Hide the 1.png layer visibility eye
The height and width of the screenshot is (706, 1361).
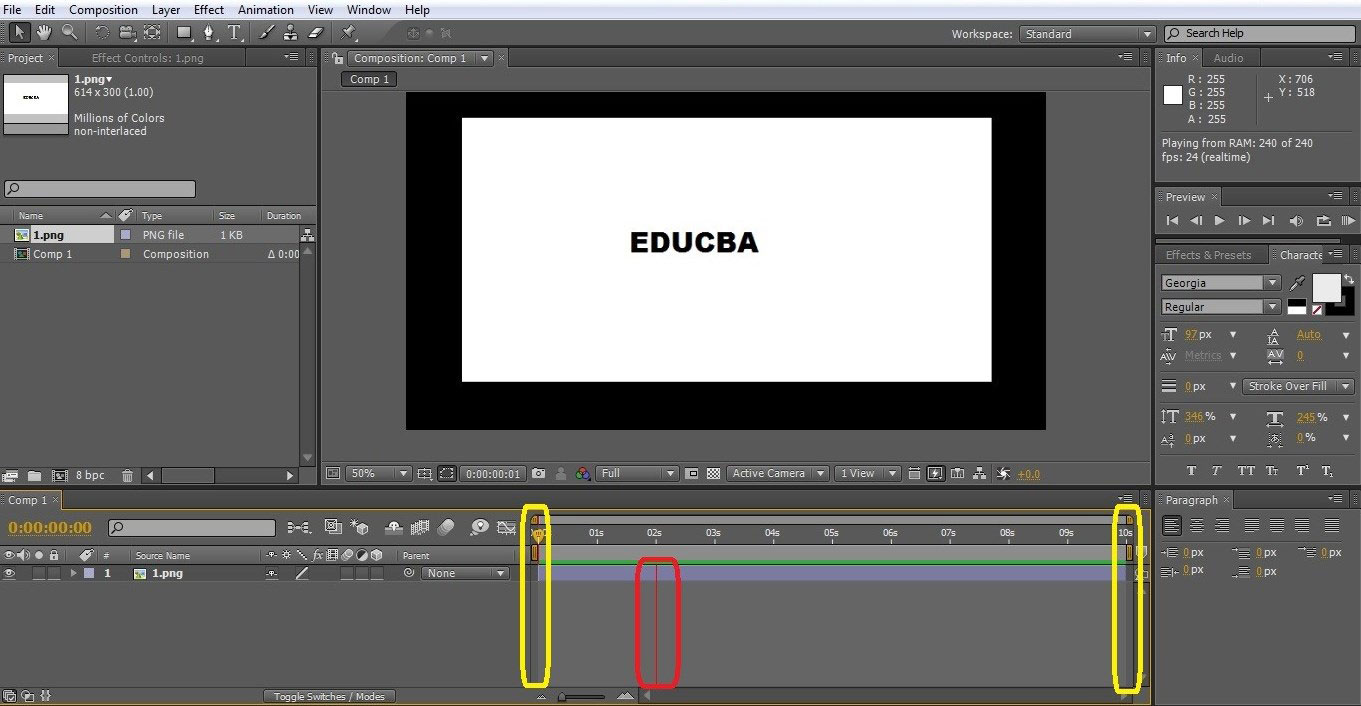point(8,573)
